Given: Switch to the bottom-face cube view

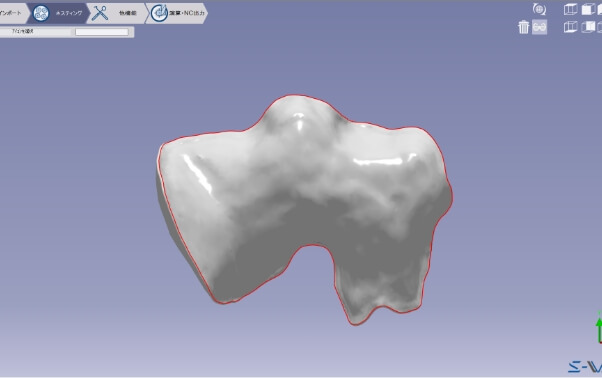Looking at the screenshot, I should pos(571,27).
